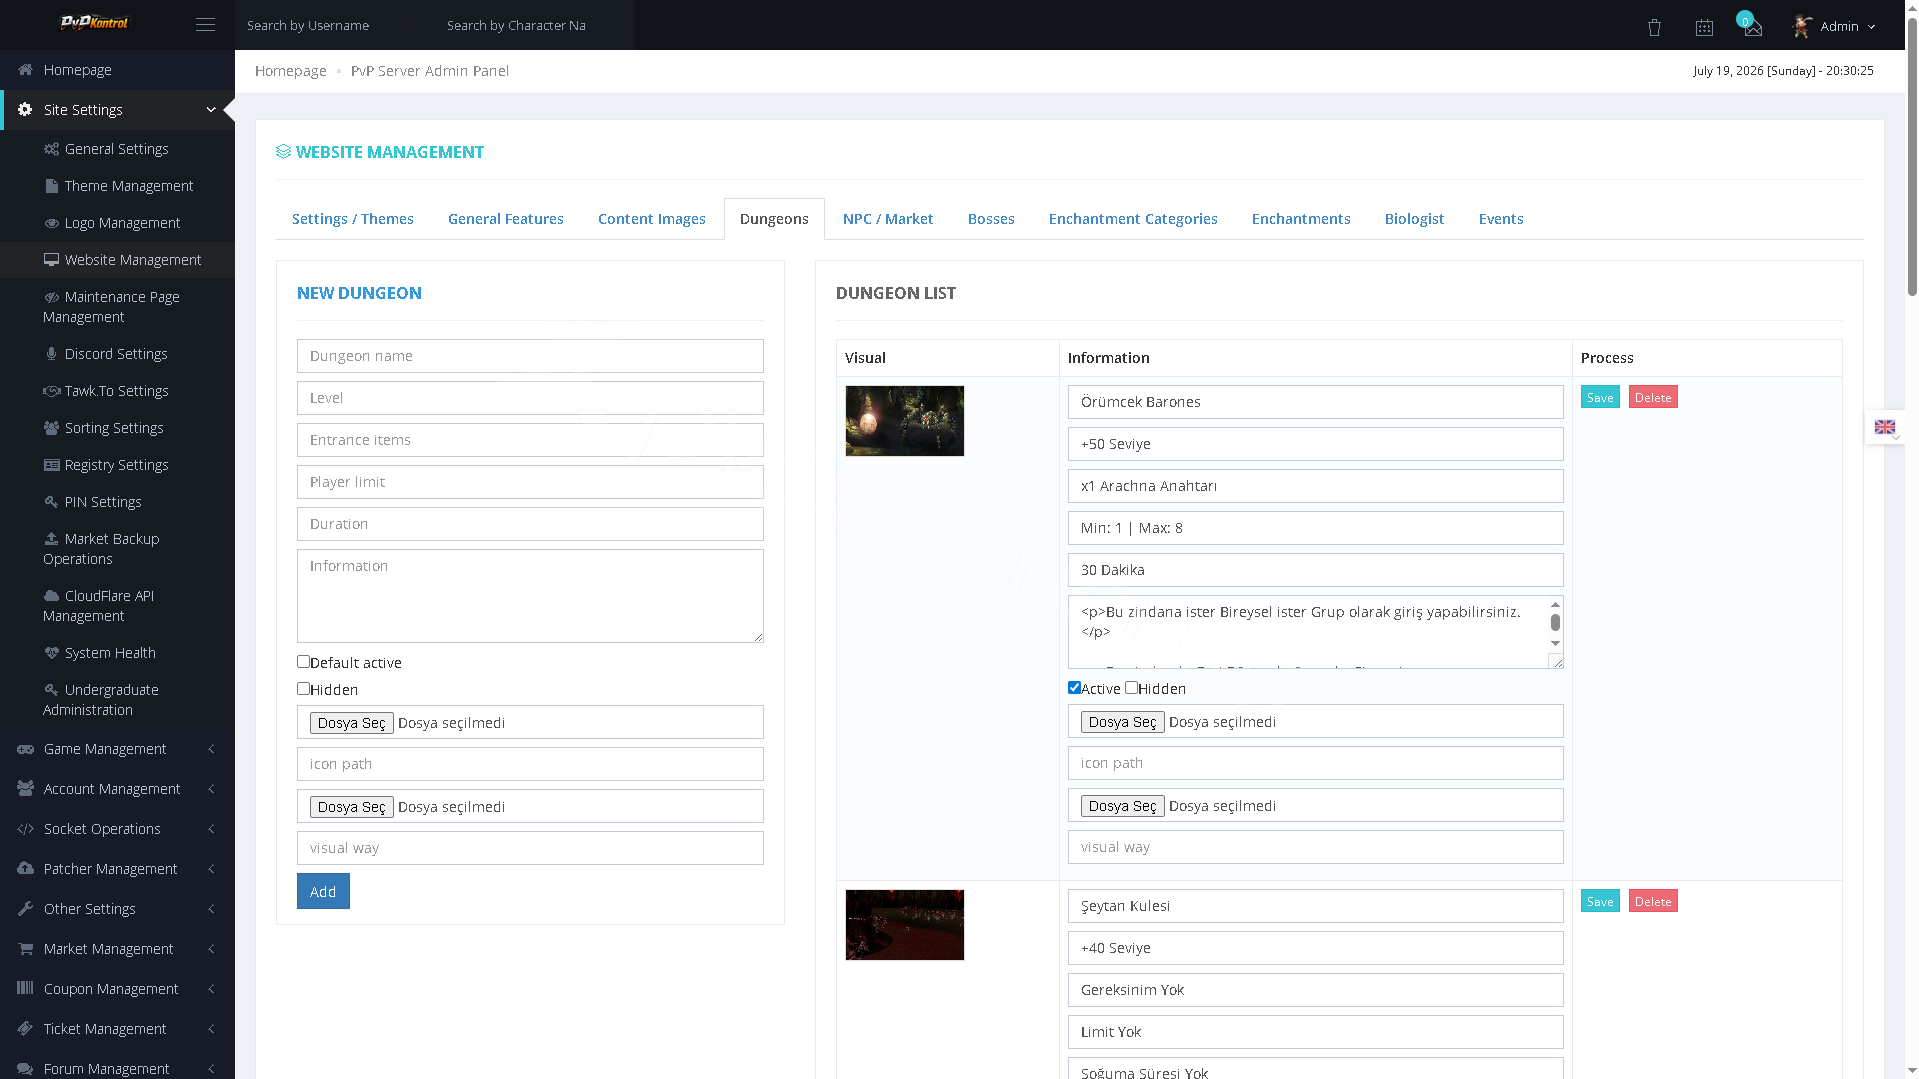Expand the Socket Operations menu
The height and width of the screenshot is (1079, 1919).
[x=211, y=829]
